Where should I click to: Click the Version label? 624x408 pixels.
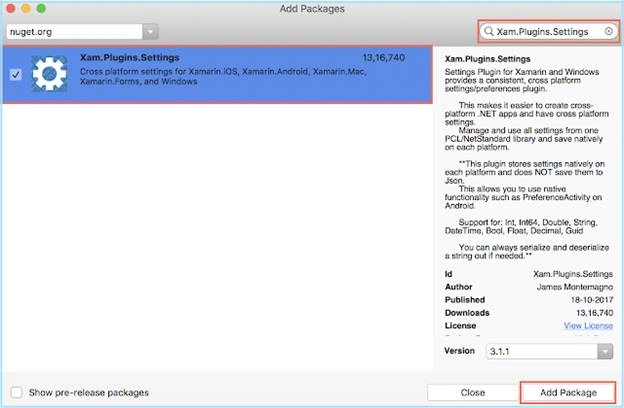pyautogui.click(x=460, y=351)
